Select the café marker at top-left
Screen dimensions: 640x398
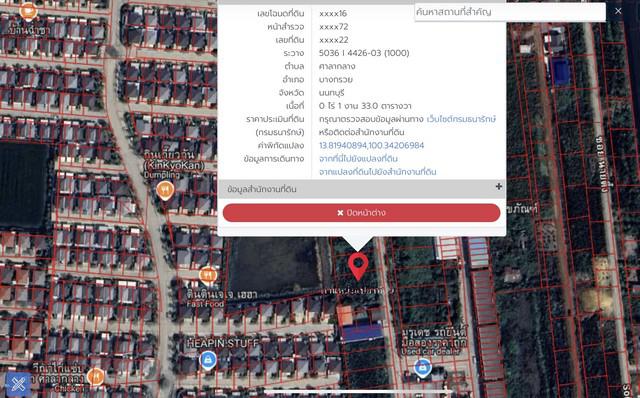[28, 11]
